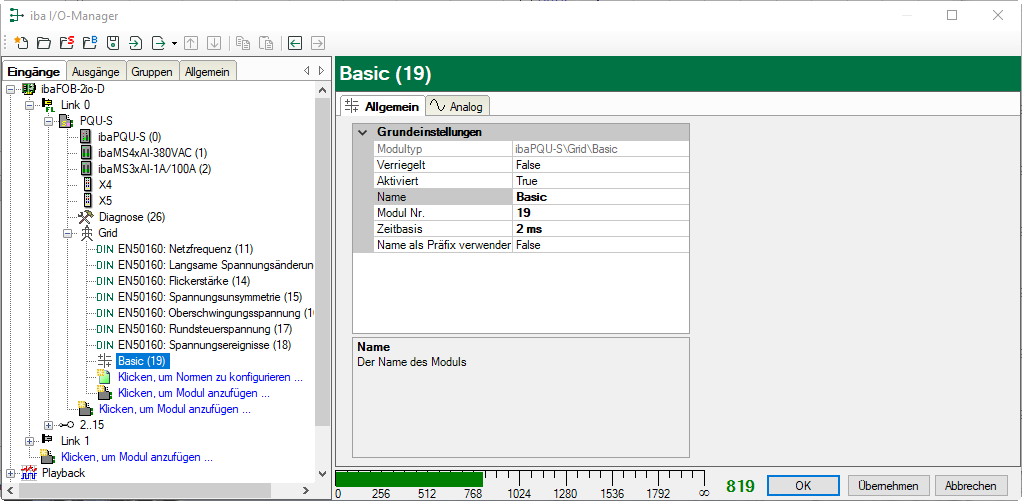Switch to the Analog tab
Image resolution: width=1022 pixels, height=501 pixels.
457,106
